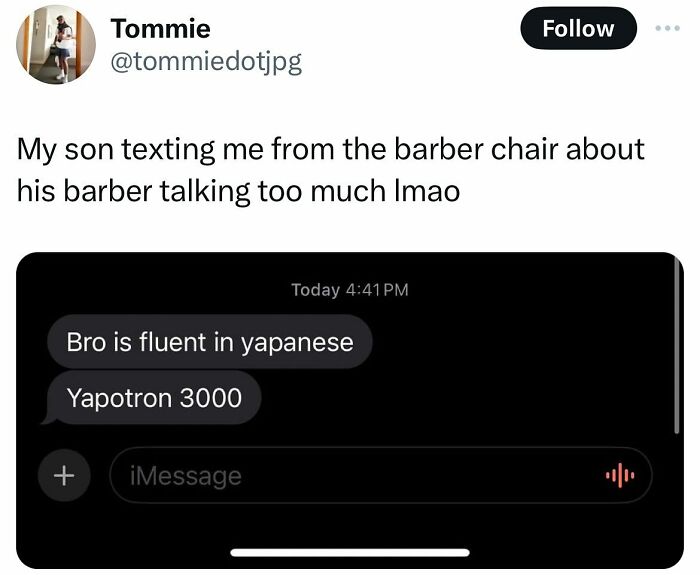Click the word "yapanese" in the message
The height and width of the screenshot is (575, 700).
298,344
